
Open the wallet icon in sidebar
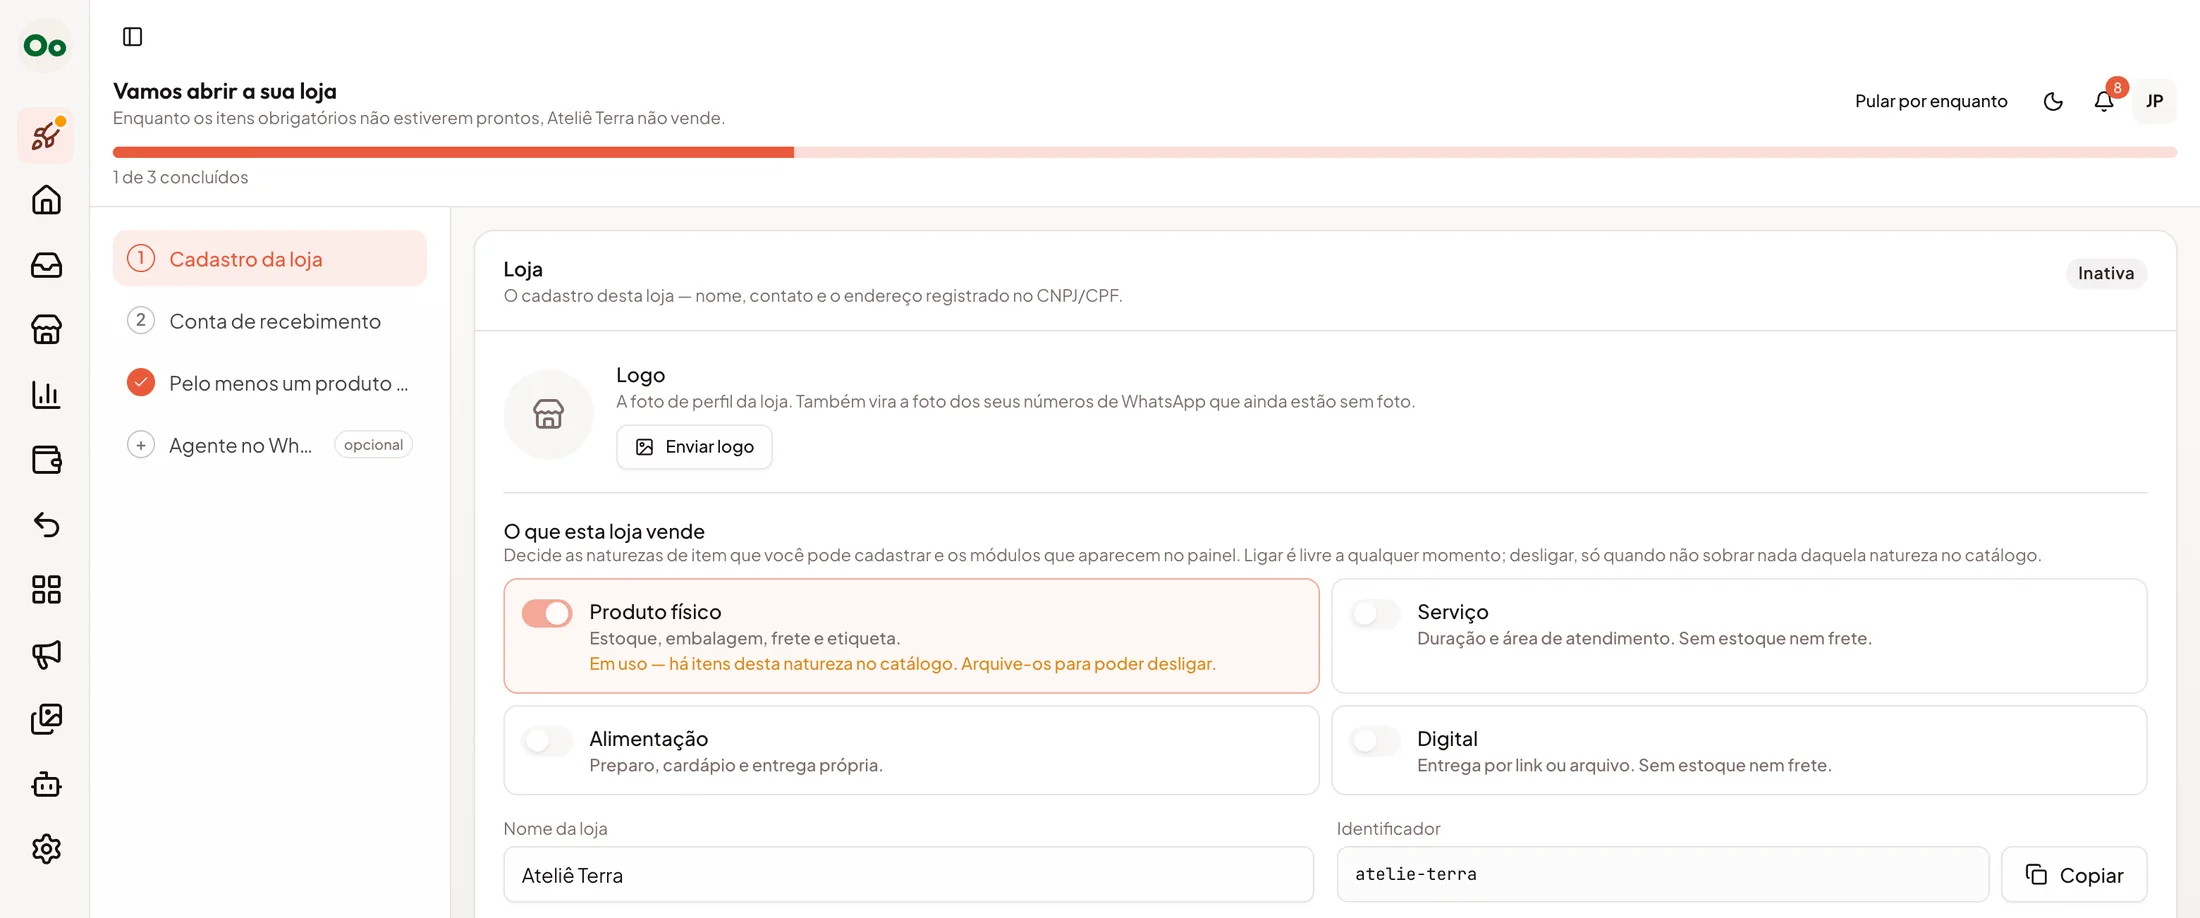click(46, 460)
